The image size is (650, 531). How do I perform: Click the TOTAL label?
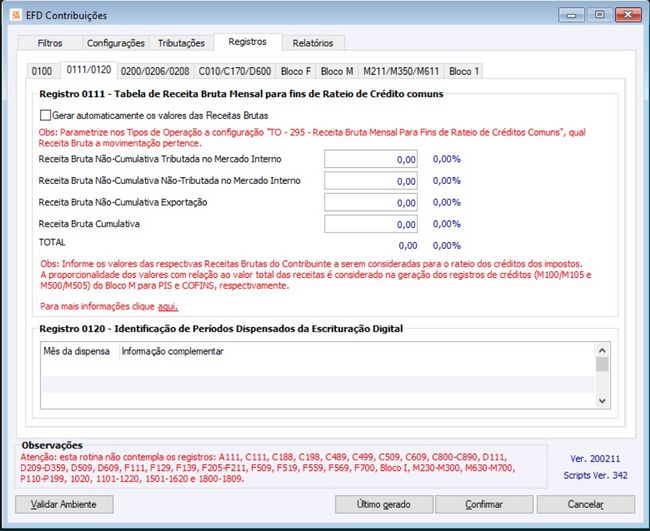click(52, 242)
